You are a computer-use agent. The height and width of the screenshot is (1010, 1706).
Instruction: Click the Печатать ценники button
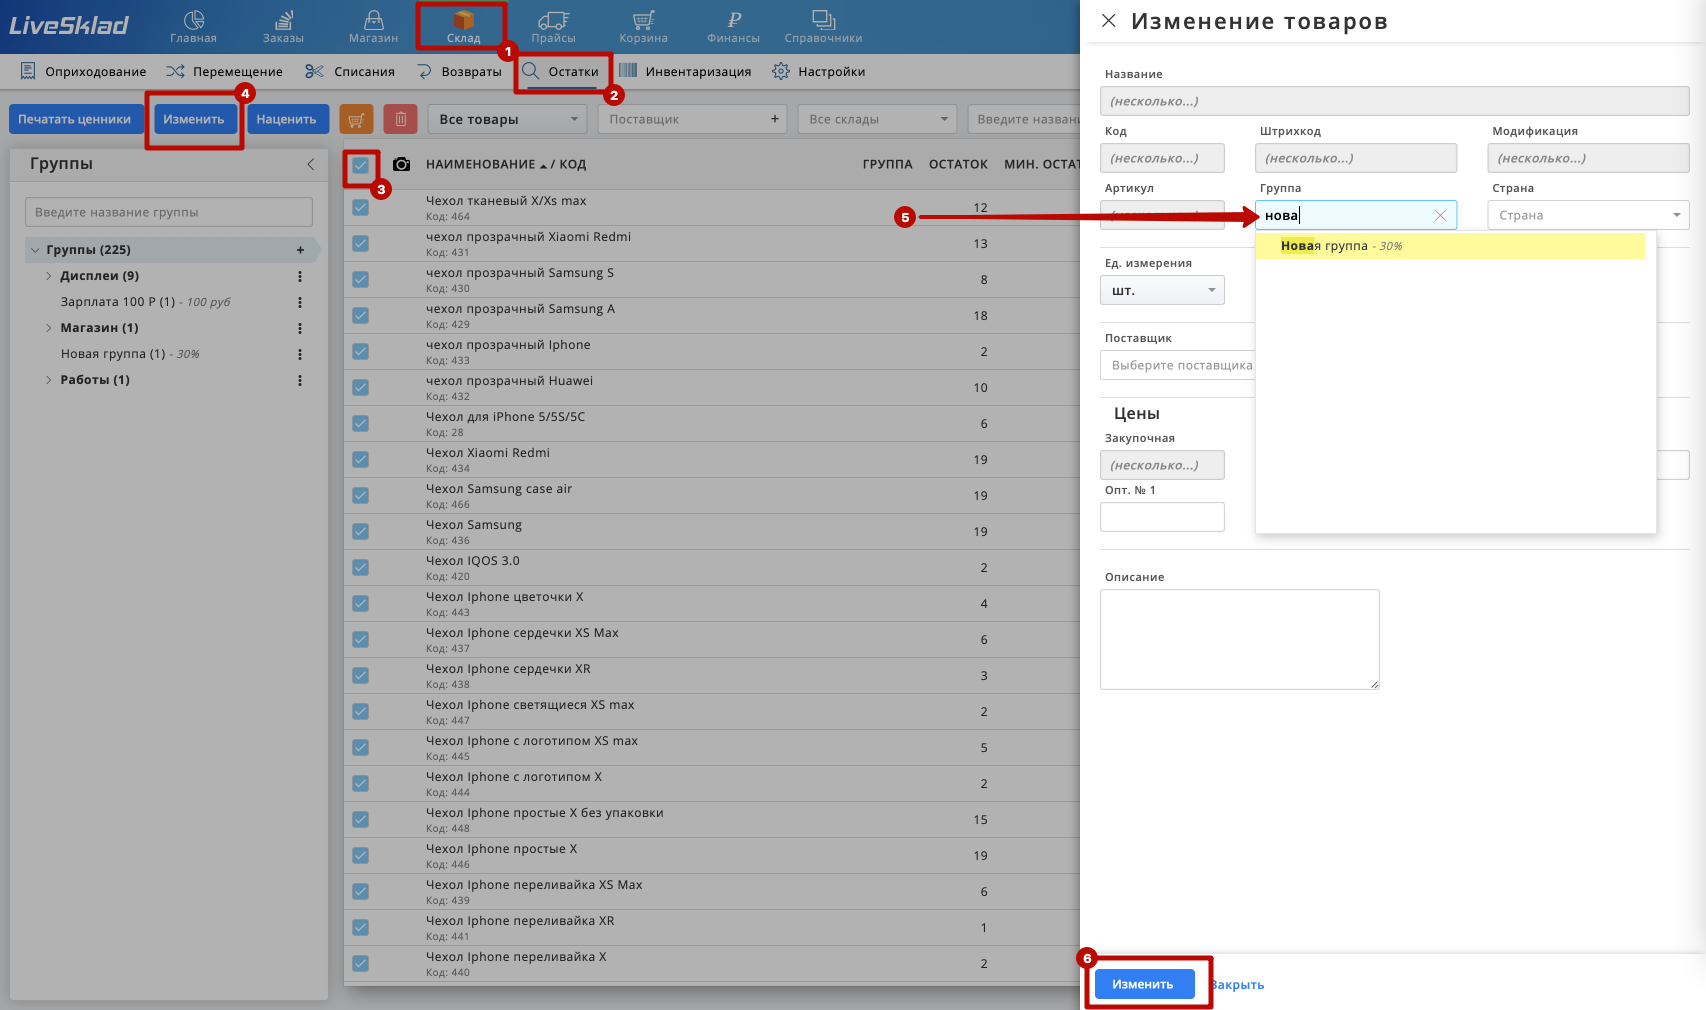(x=74, y=119)
